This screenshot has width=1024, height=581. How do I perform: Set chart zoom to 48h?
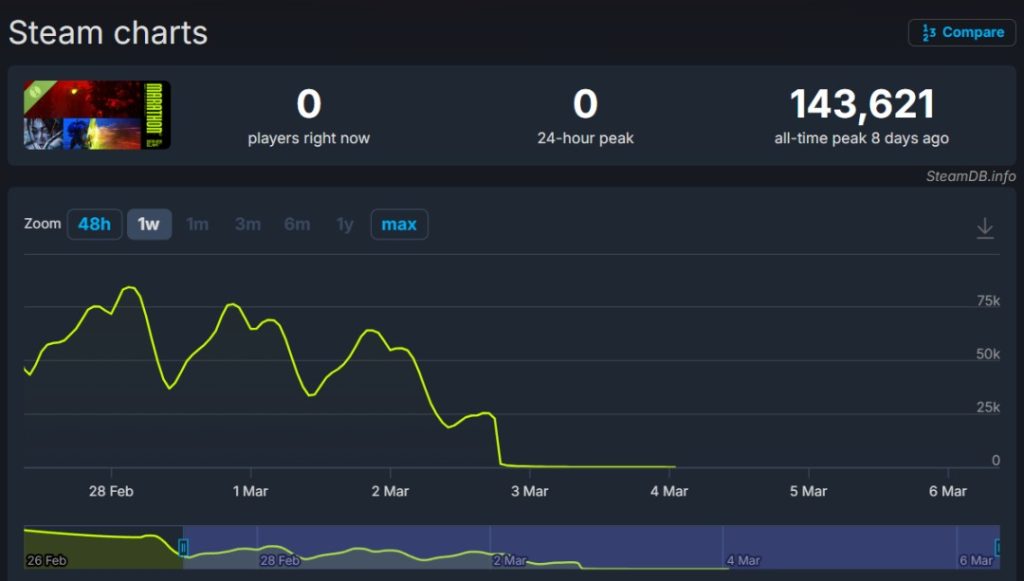pyautogui.click(x=94, y=224)
